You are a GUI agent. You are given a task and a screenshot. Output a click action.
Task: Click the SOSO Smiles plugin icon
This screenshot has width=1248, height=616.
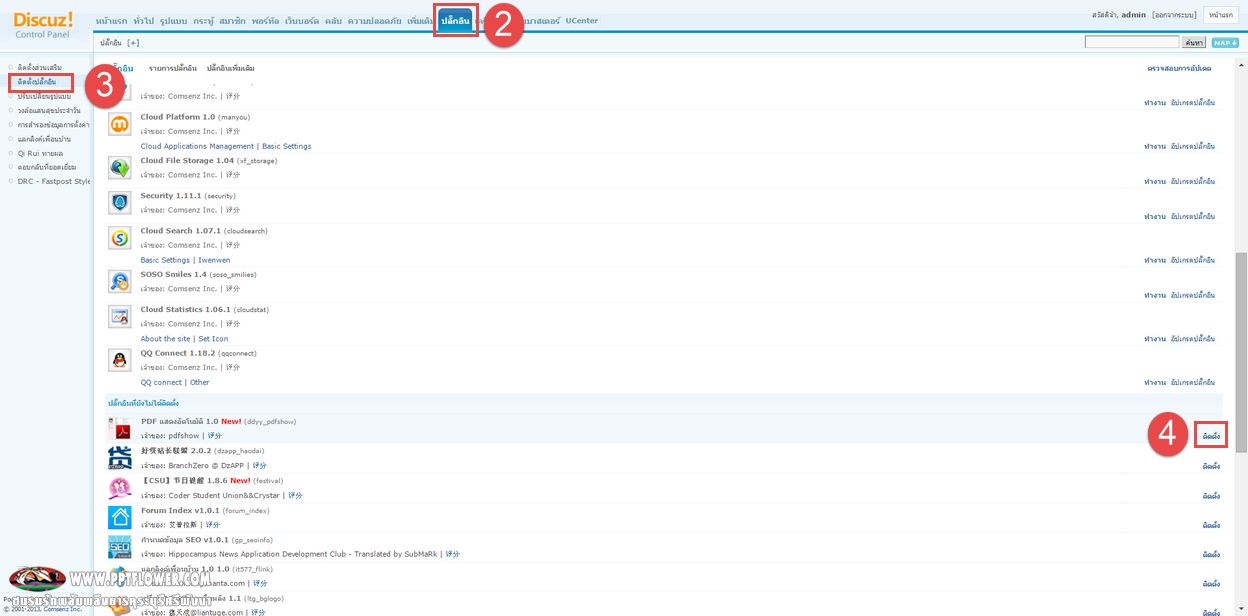pyautogui.click(x=120, y=282)
